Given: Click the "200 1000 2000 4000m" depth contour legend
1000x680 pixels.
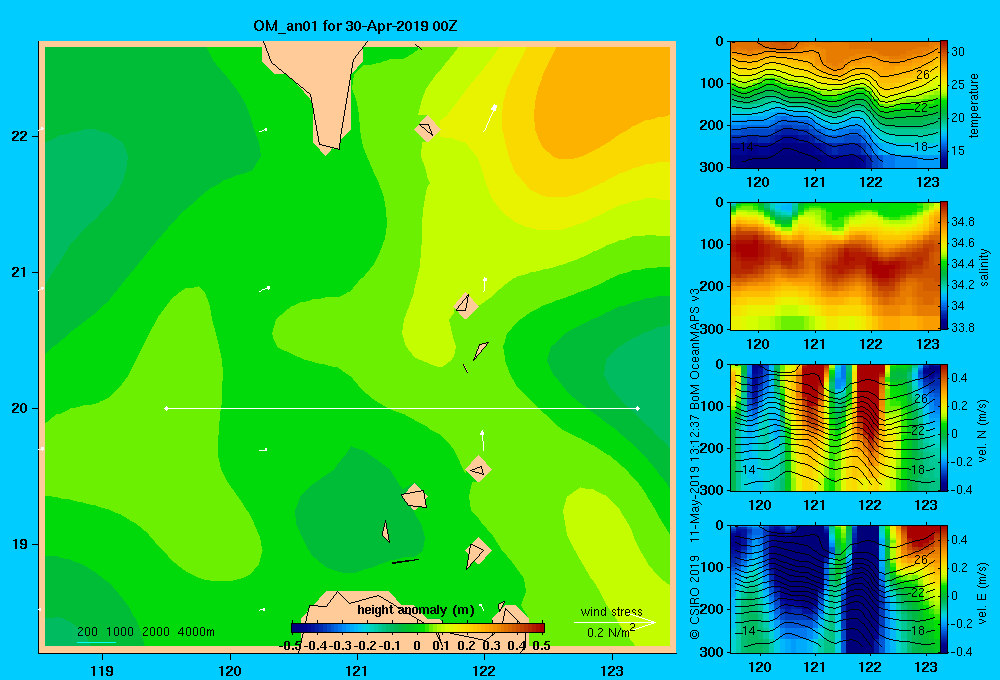Looking at the screenshot, I should [x=145, y=632].
